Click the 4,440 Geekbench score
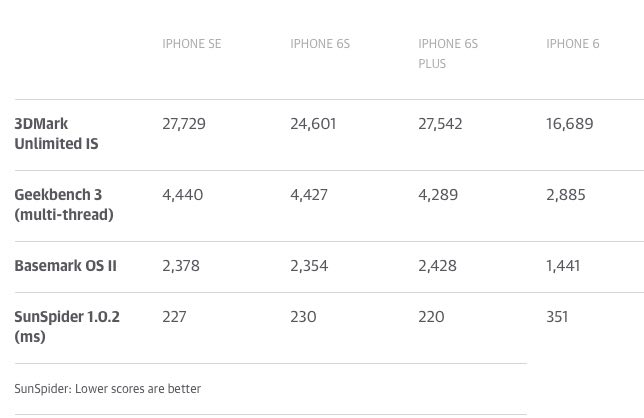Image resolution: width=644 pixels, height=418 pixels. coord(182,195)
